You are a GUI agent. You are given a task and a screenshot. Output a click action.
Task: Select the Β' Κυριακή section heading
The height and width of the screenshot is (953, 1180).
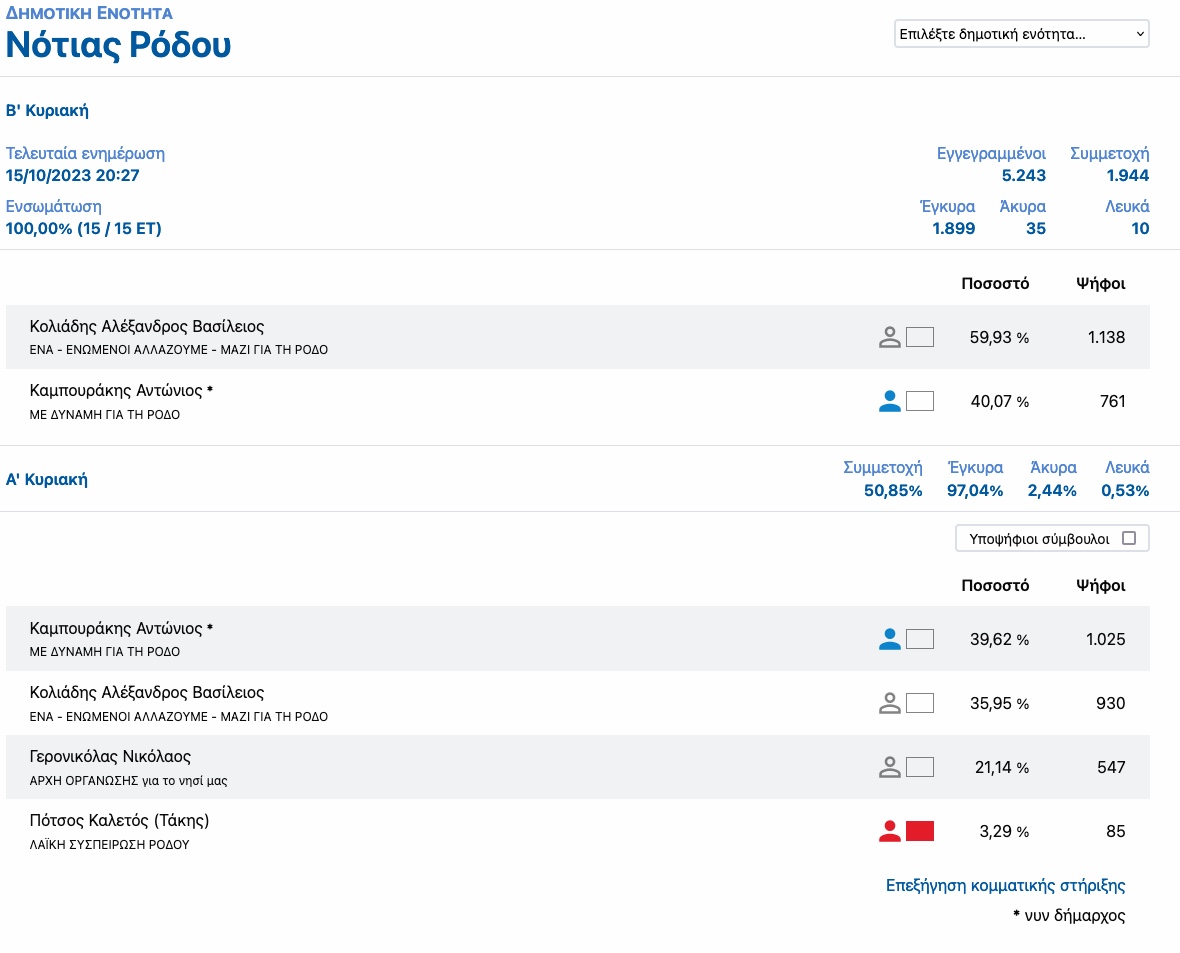click(x=47, y=111)
